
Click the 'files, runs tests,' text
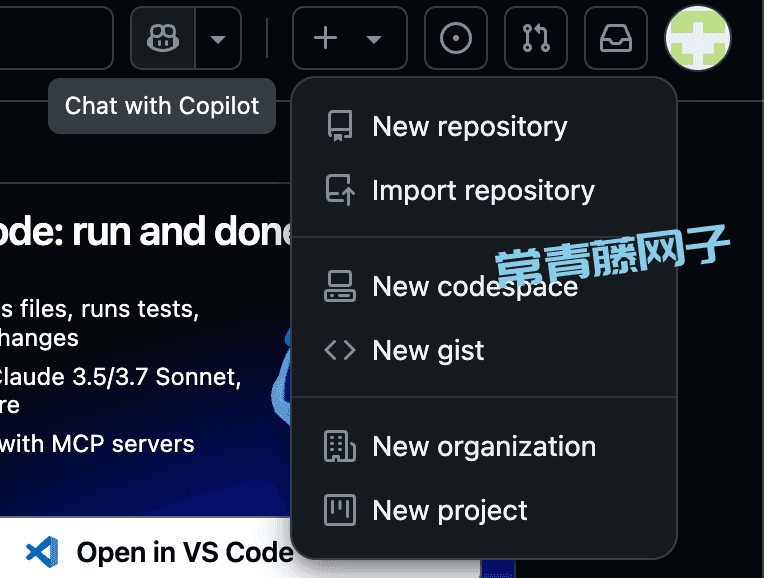pyautogui.click(x=109, y=309)
